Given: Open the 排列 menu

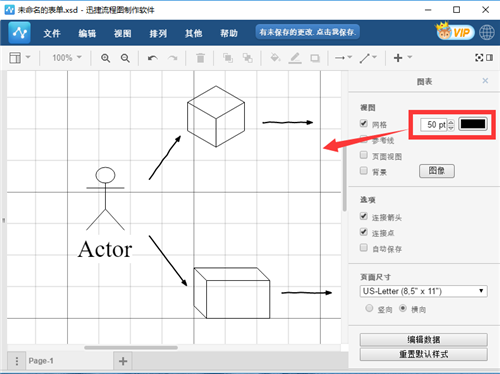Looking at the screenshot, I should click(158, 33).
